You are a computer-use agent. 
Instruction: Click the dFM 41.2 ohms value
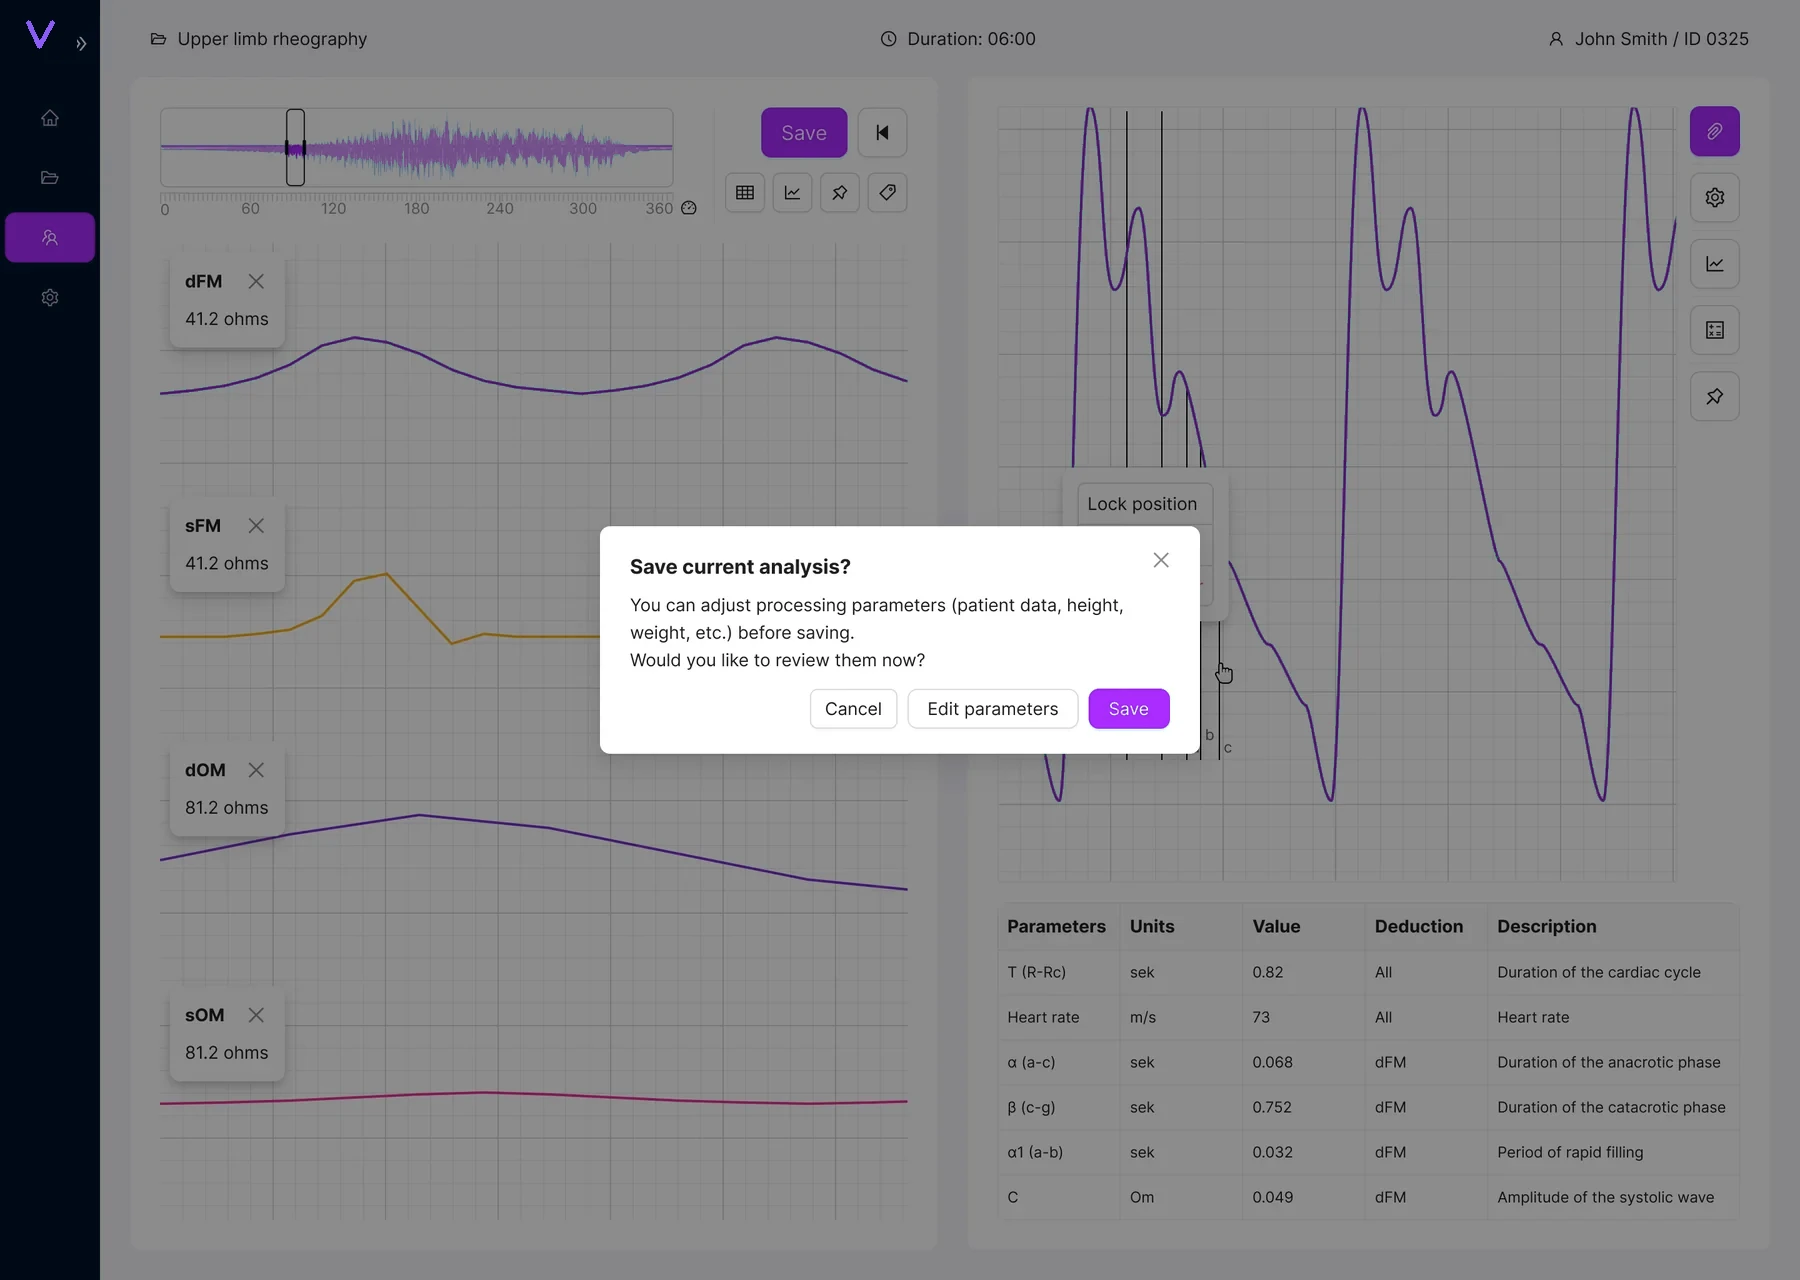(x=227, y=319)
